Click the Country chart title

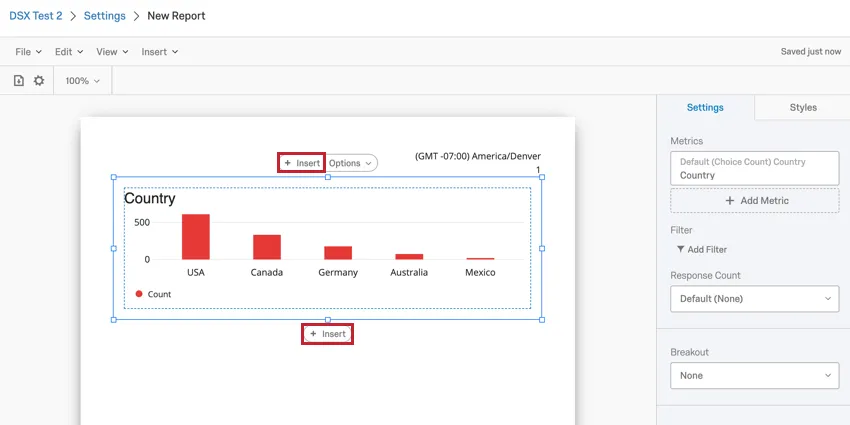(x=150, y=198)
